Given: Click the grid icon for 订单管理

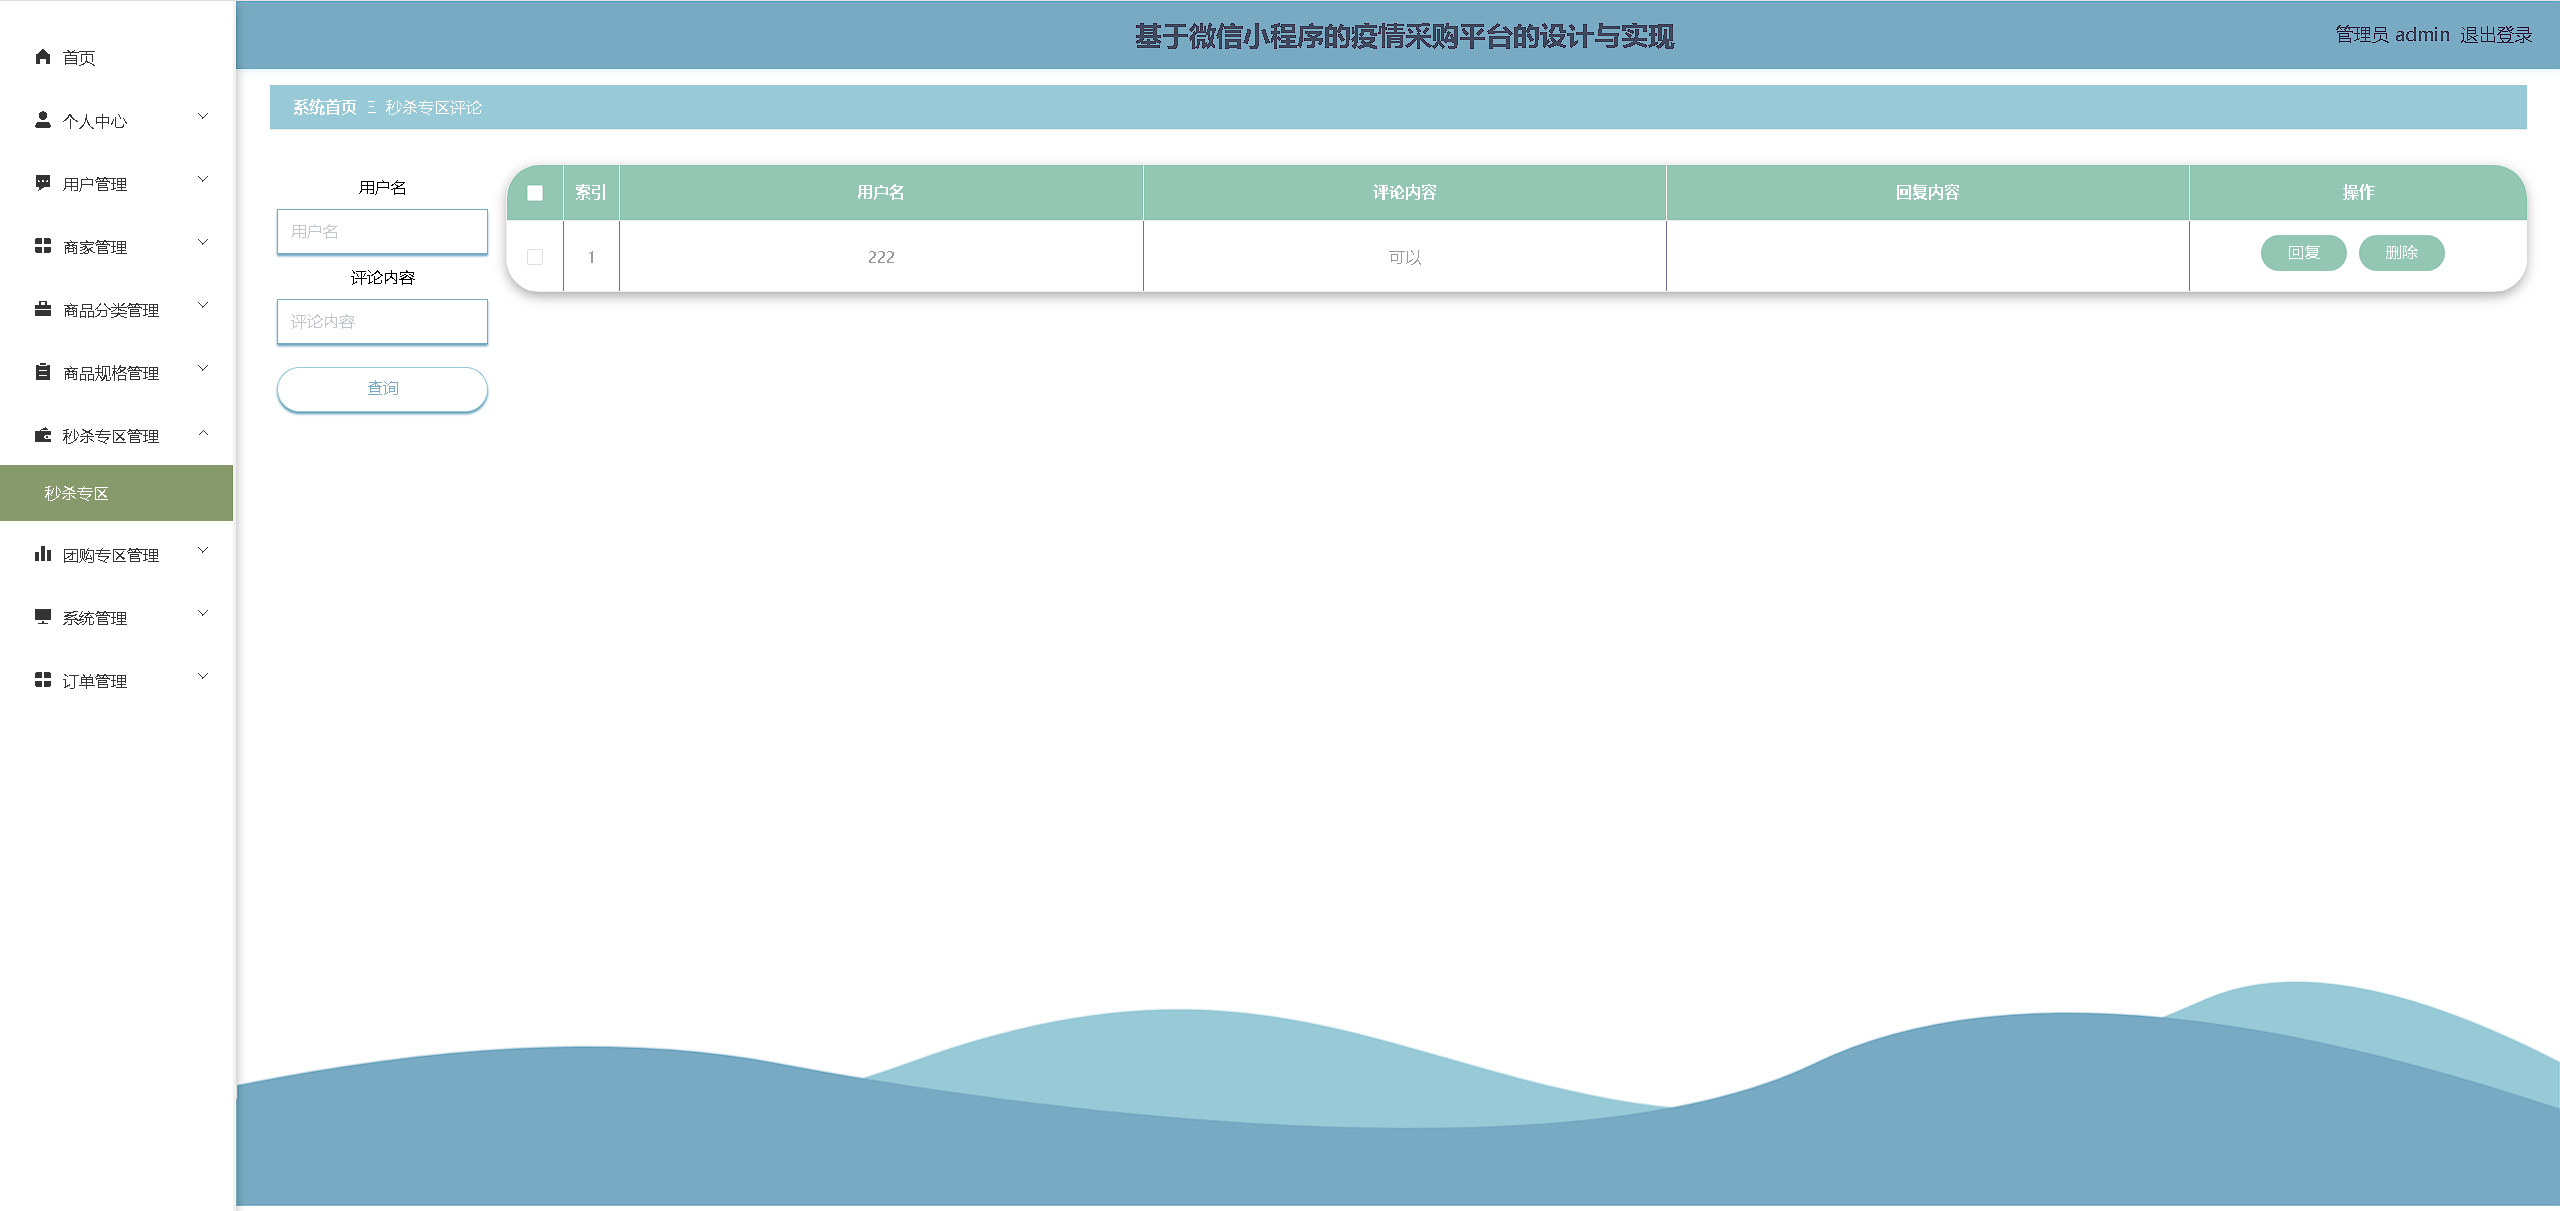Looking at the screenshot, I should point(43,680).
